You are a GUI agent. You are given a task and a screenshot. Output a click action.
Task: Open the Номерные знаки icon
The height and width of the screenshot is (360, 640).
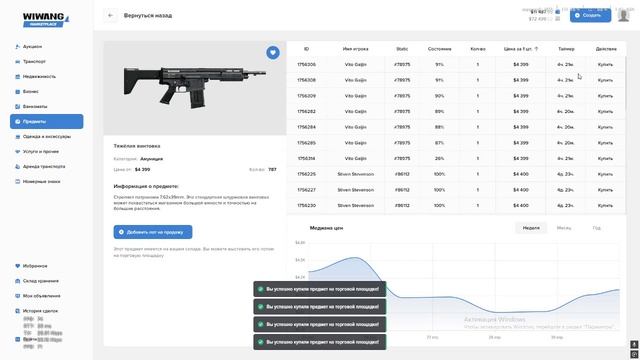click(x=18, y=182)
